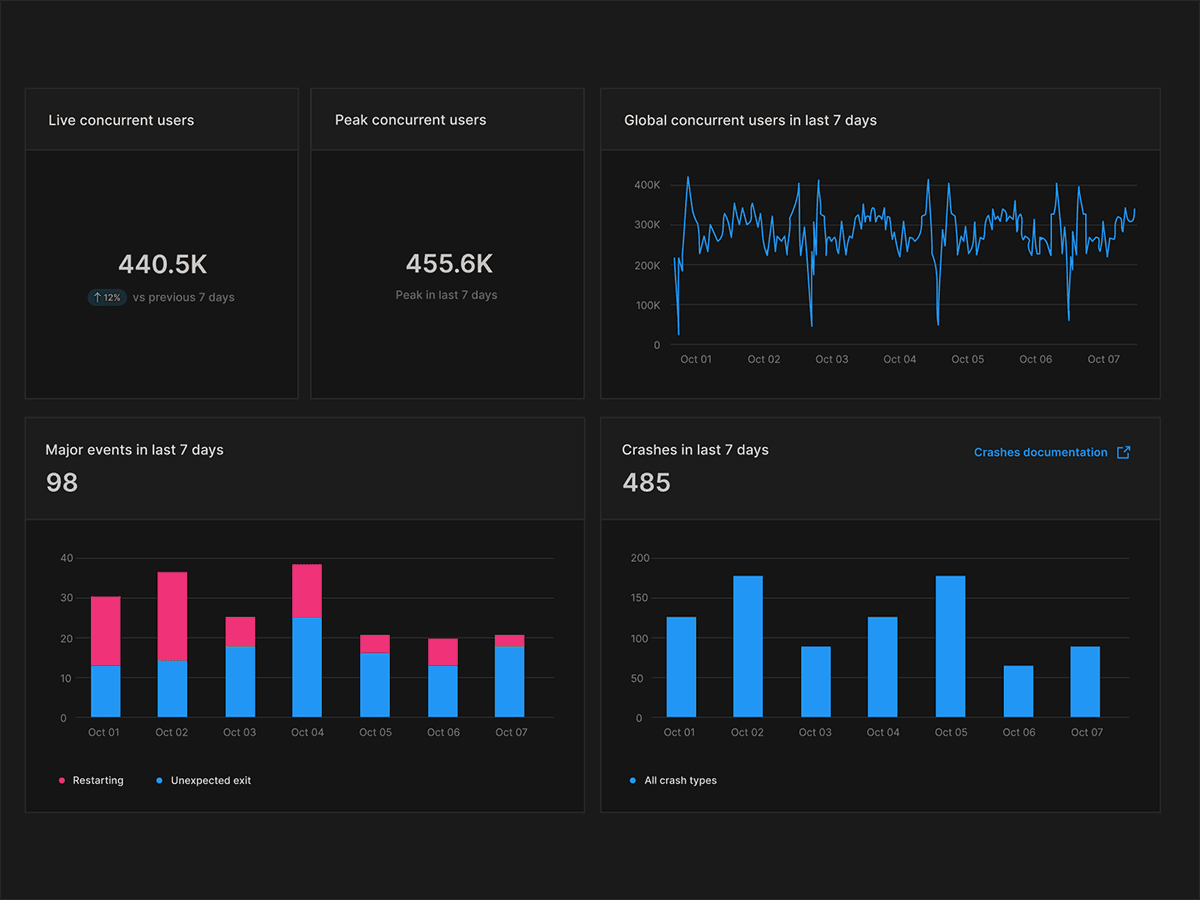
Task: Click the Oct 02 bar in Crashes chart
Action: (x=748, y=646)
